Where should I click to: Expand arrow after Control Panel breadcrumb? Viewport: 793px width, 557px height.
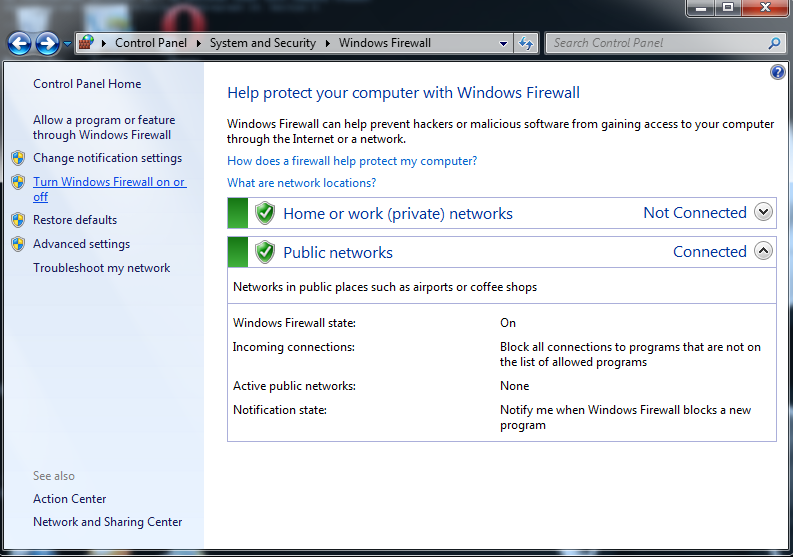[x=199, y=44]
